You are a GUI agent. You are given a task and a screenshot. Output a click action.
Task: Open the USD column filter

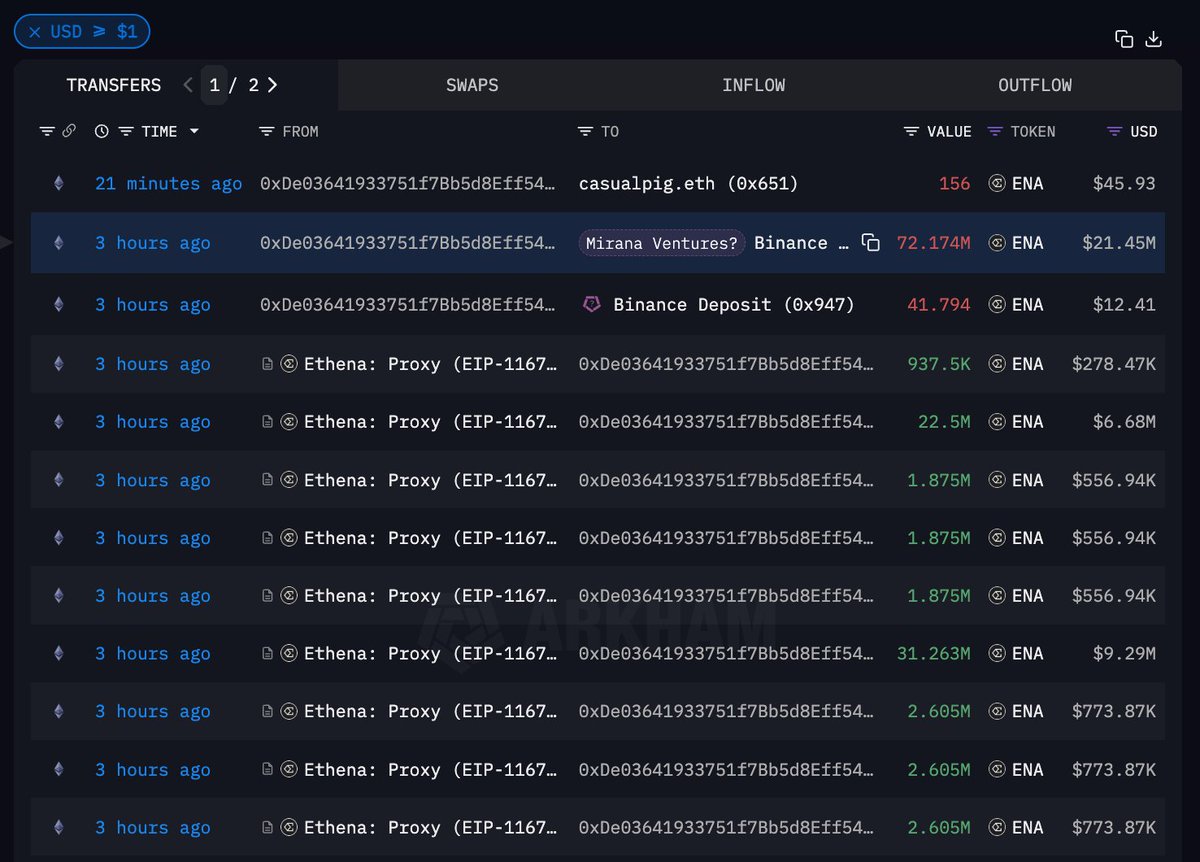point(1115,131)
